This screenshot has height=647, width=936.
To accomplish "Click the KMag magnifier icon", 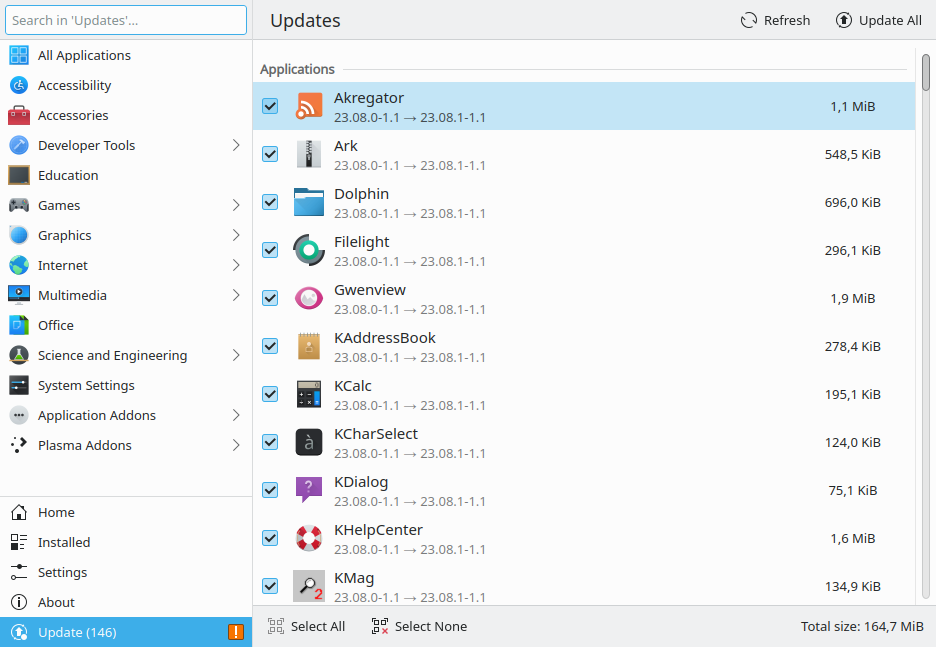I will [x=309, y=586].
